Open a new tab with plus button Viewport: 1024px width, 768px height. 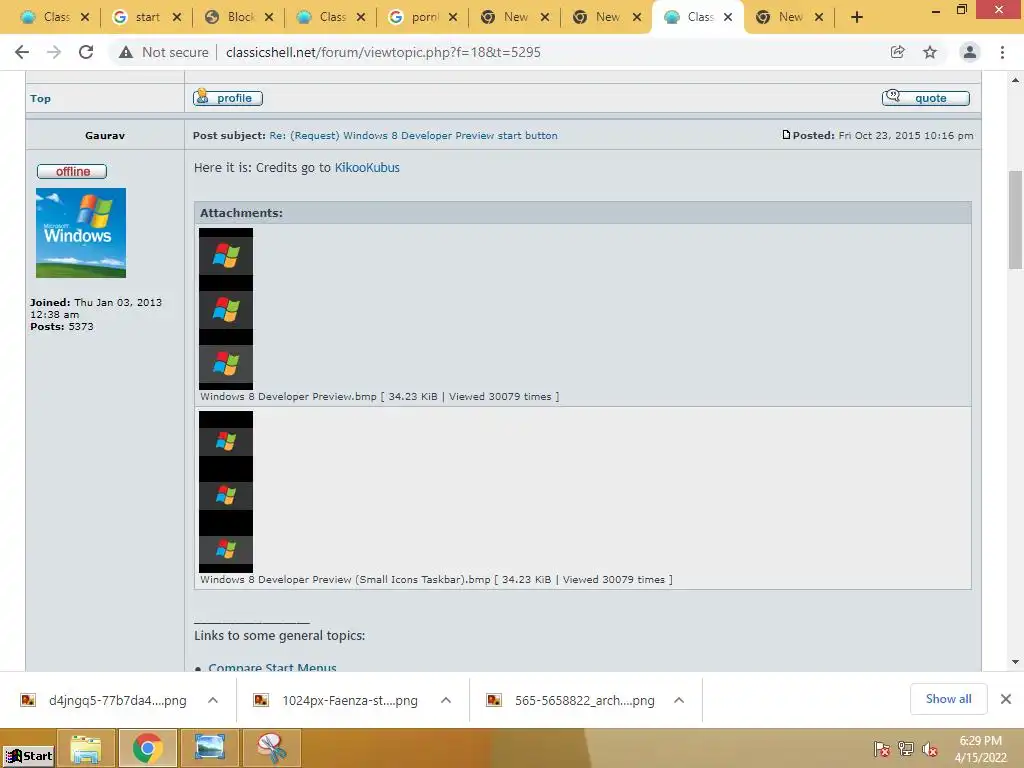857,18
